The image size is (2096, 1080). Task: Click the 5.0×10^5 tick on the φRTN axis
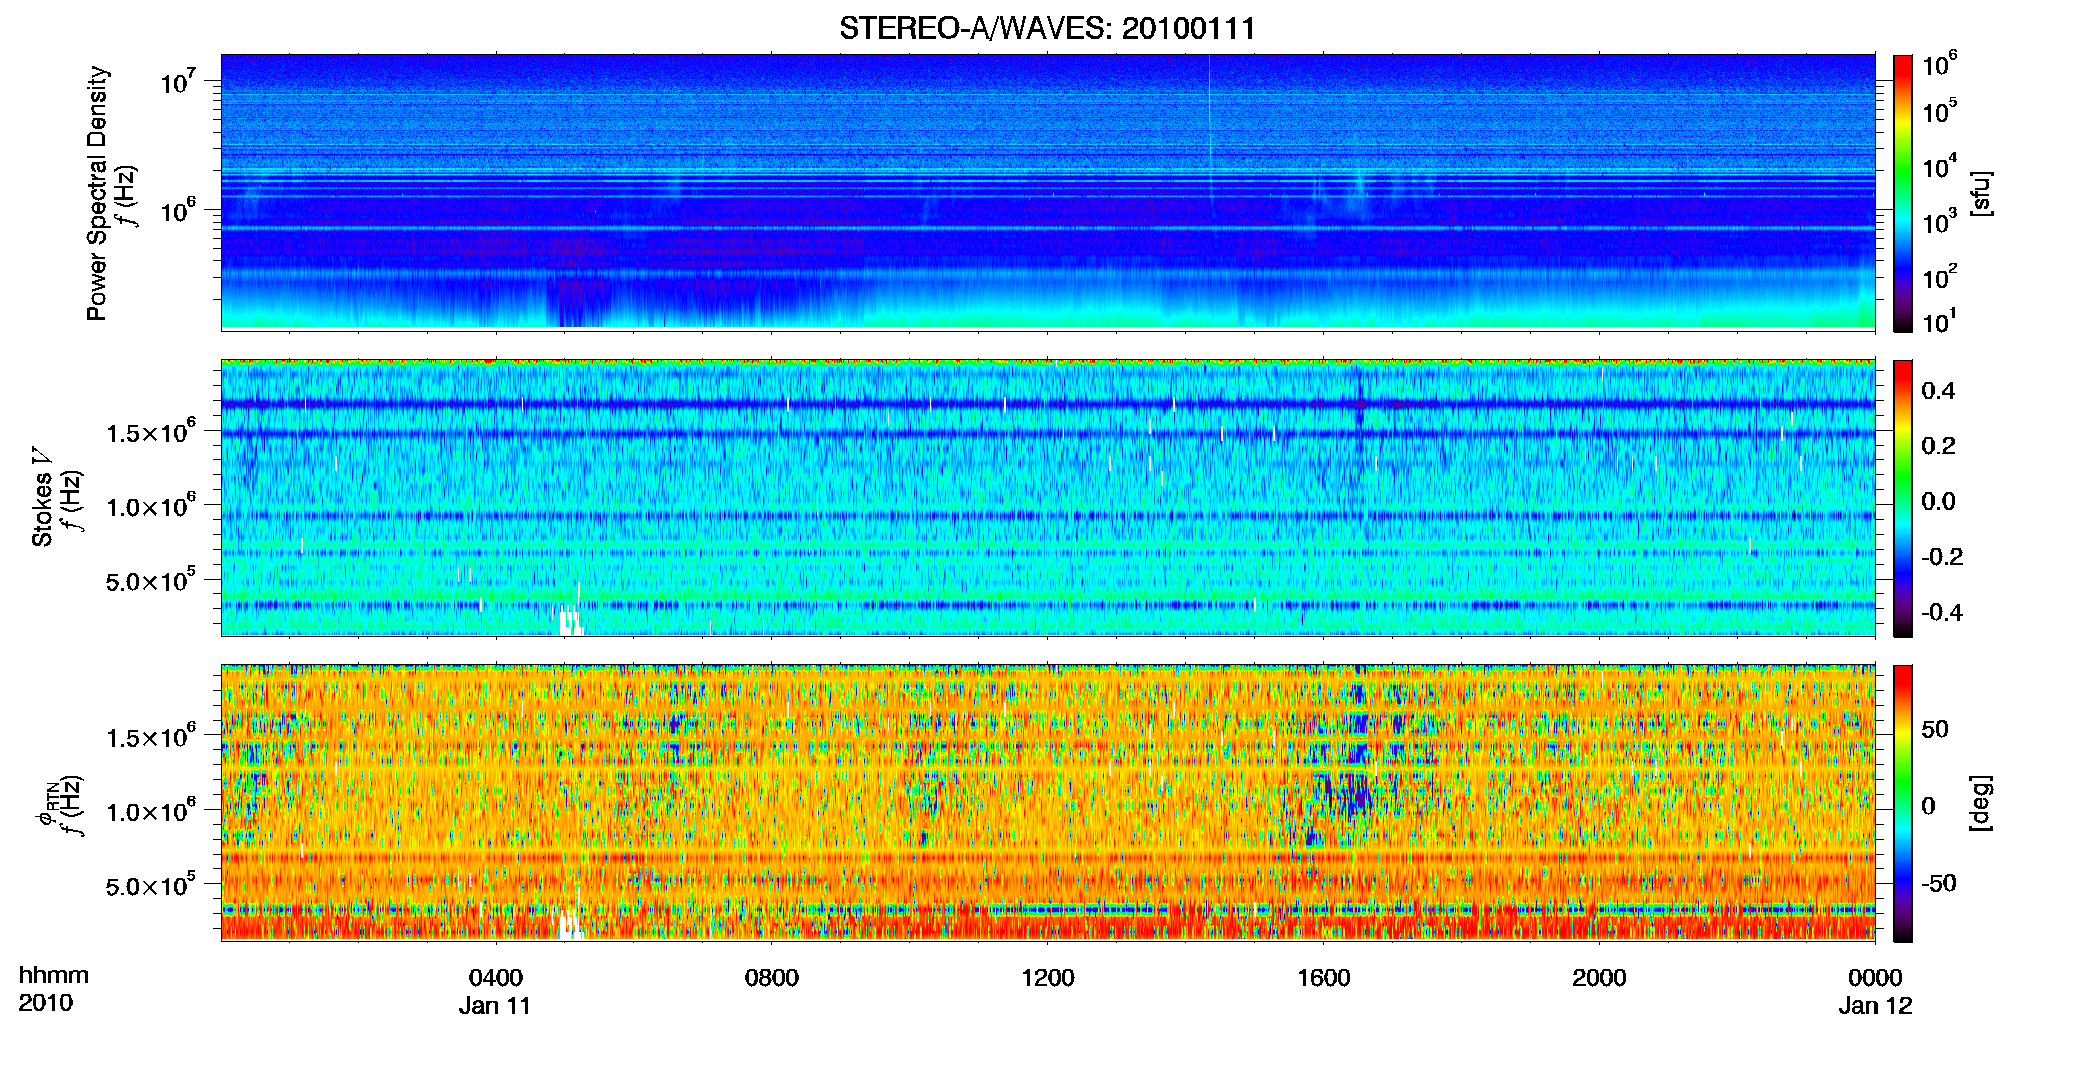point(151,885)
